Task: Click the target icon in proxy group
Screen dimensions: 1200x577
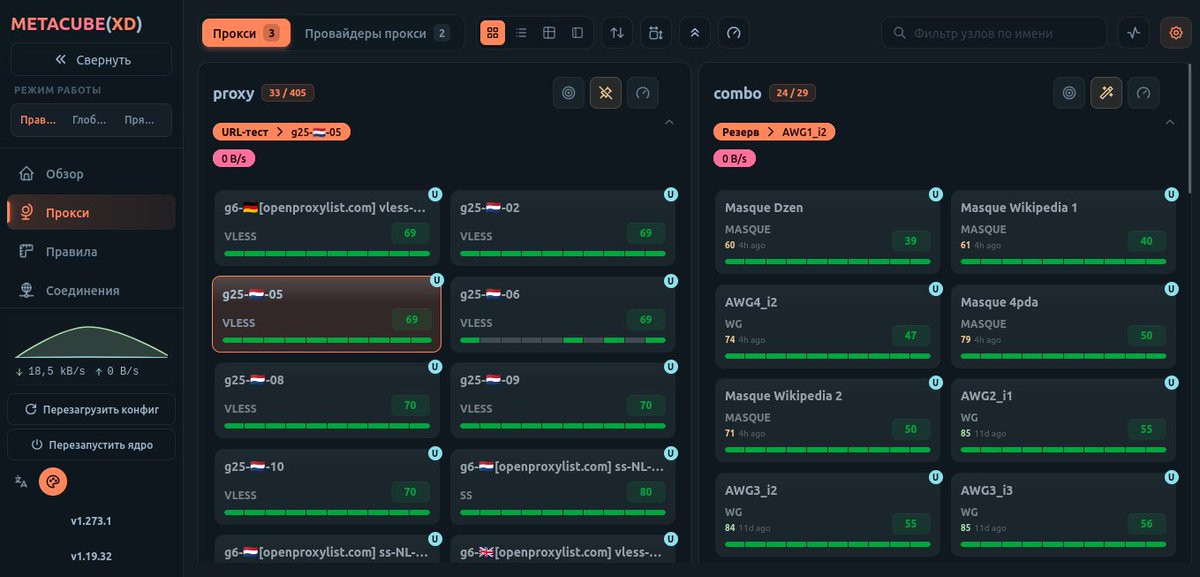Action: [569, 93]
